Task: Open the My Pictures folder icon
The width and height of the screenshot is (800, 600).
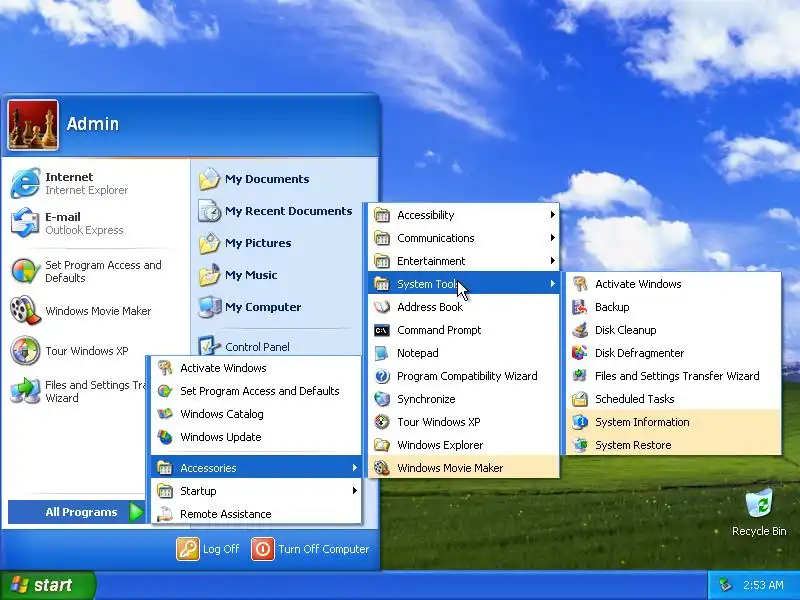Action: 209,243
